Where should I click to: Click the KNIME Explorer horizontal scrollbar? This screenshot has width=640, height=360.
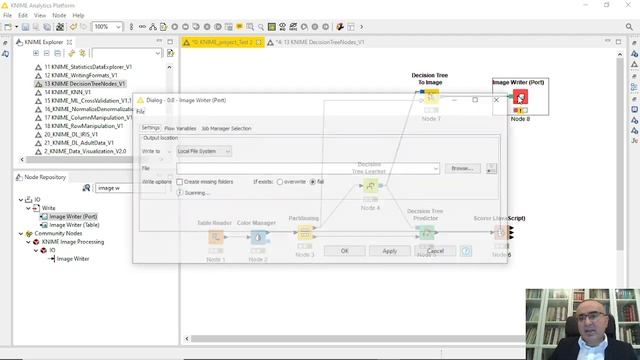(80, 160)
